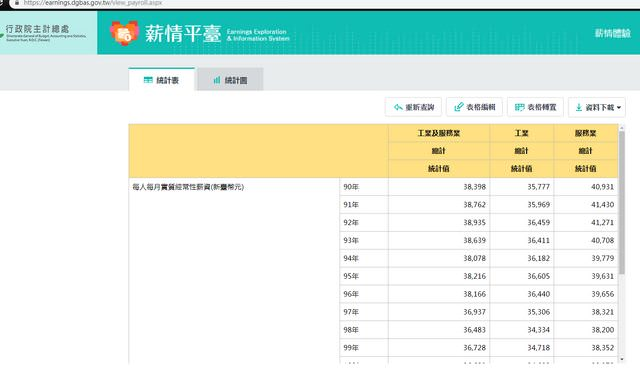The image size is (640, 379).
Task: Click the lock icon in the address bar
Action: pos(17,2)
